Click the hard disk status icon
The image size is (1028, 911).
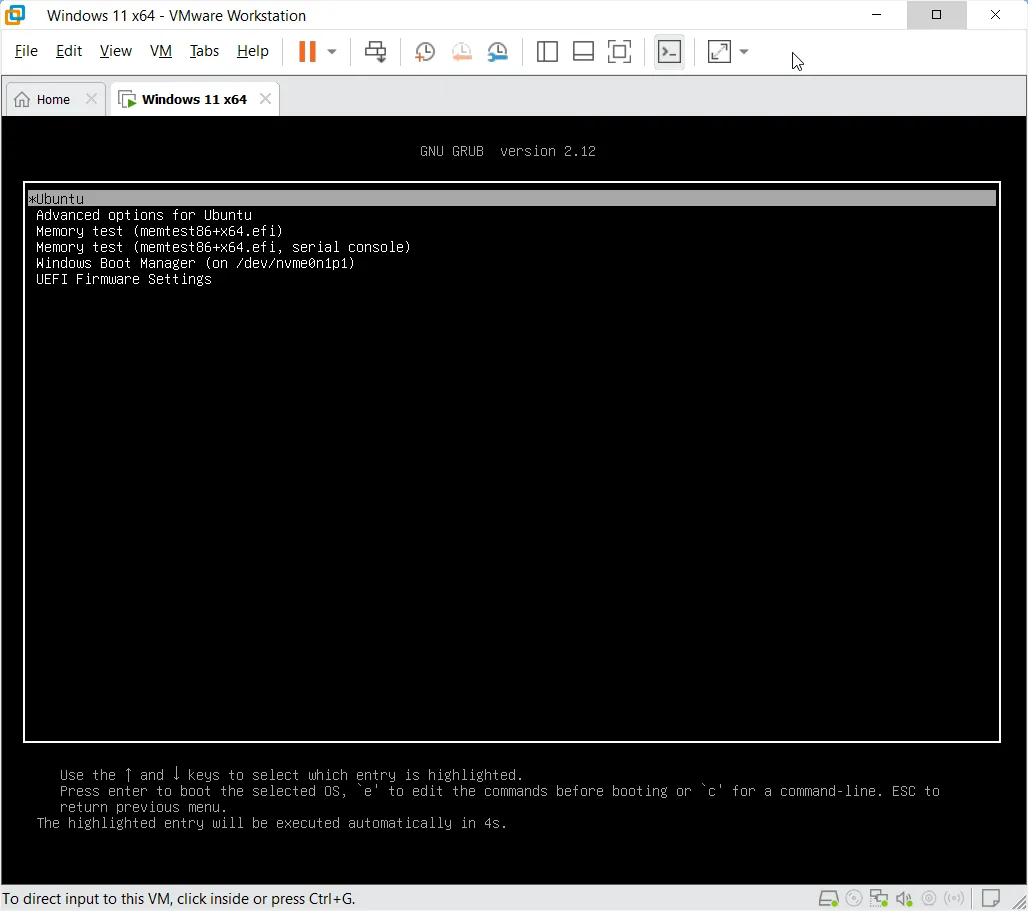[x=829, y=898]
